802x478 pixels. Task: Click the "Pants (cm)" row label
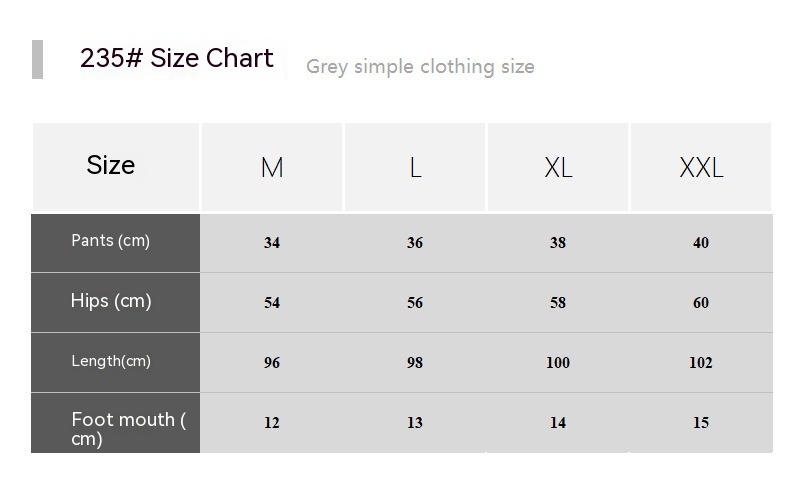pyautogui.click(x=111, y=241)
